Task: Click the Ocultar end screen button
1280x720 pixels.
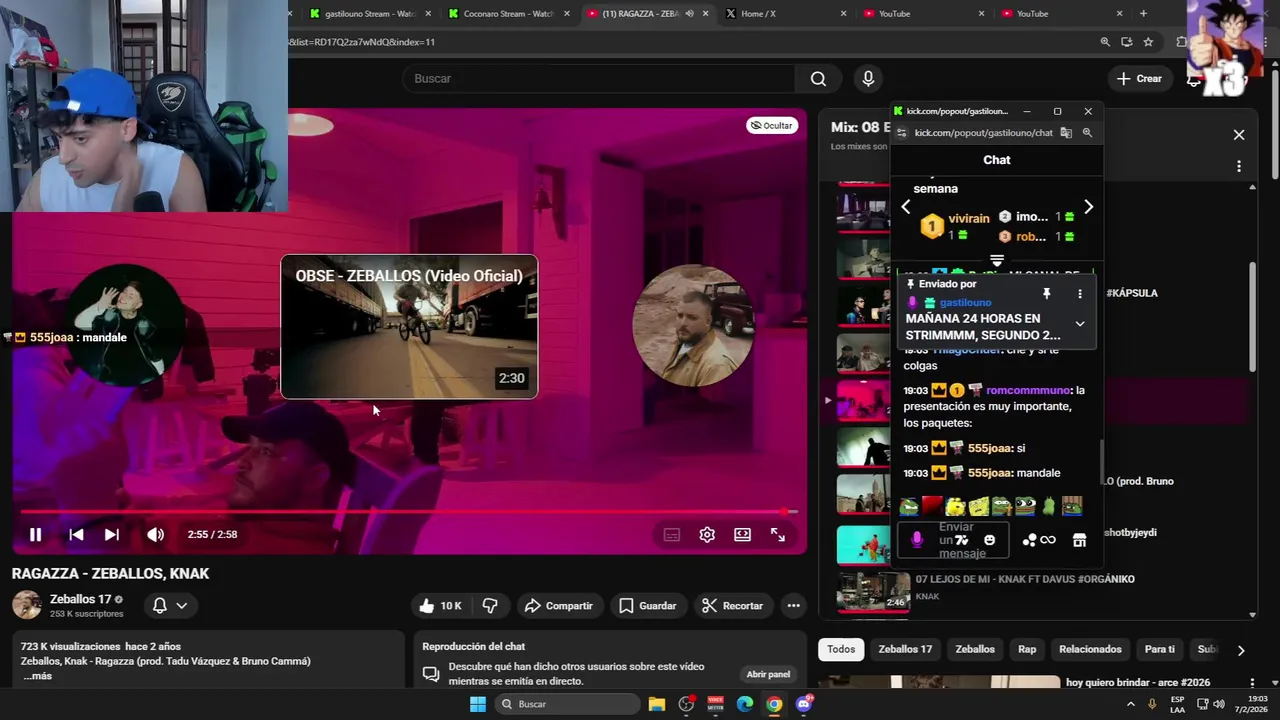Action: coord(771,125)
